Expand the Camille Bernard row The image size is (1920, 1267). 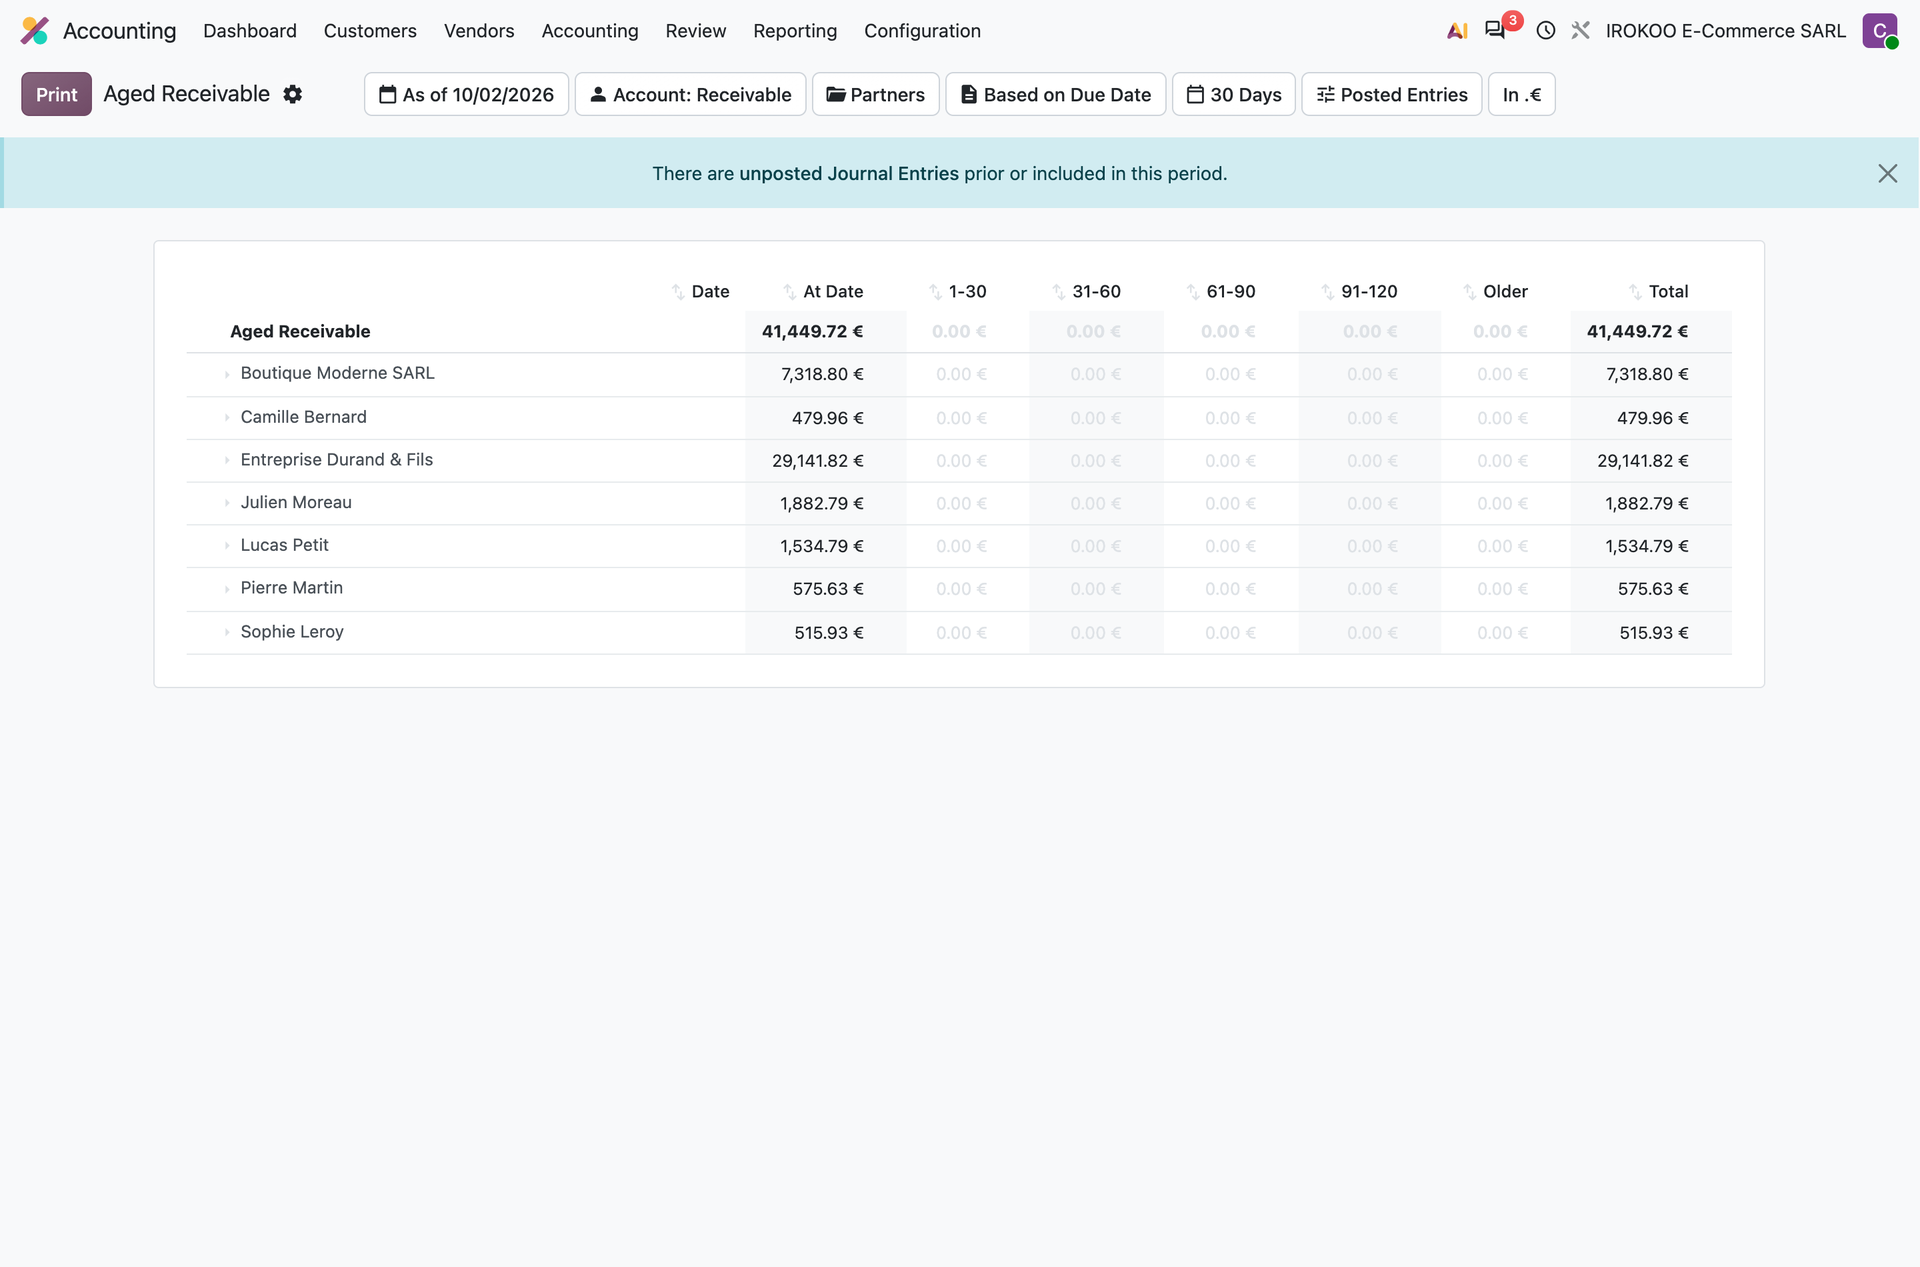[x=227, y=417]
